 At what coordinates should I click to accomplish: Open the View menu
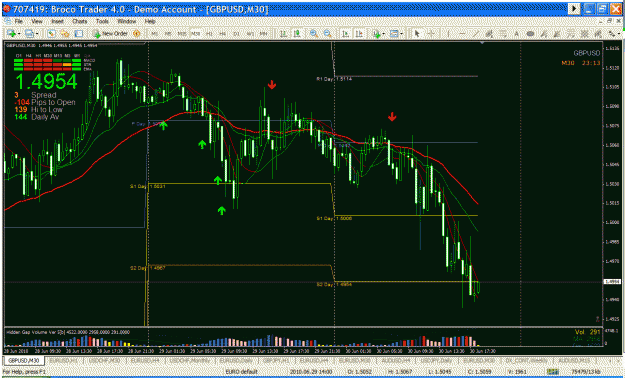coord(37,22)
